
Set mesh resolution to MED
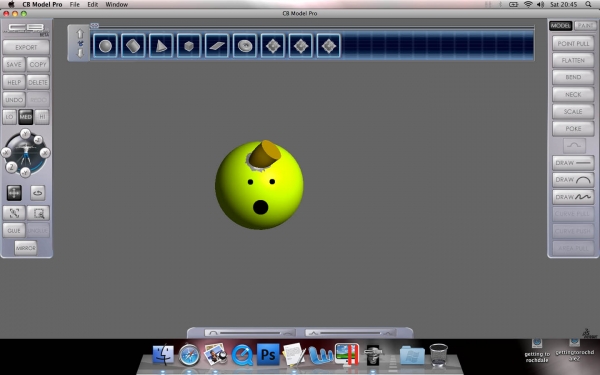point(26,117)
